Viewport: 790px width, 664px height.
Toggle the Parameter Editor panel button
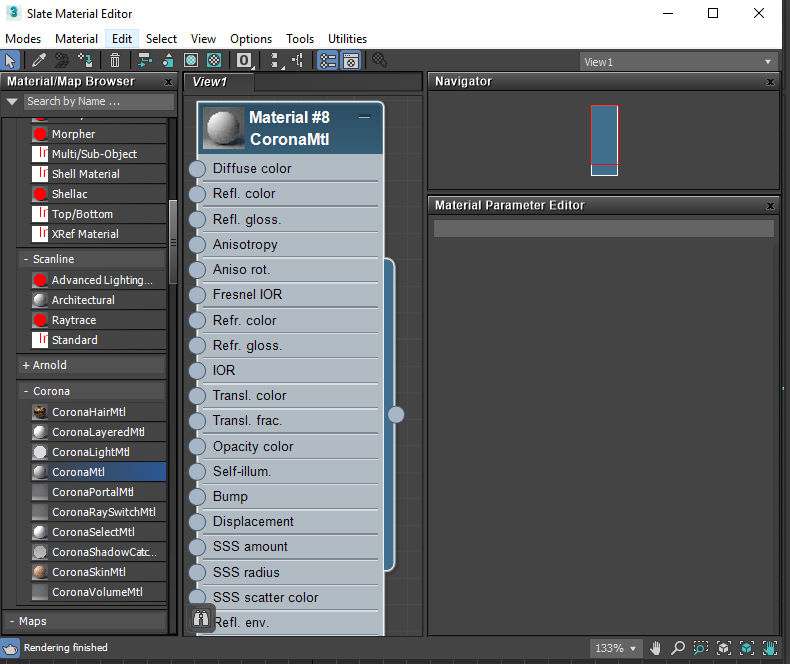pos(351,61)
